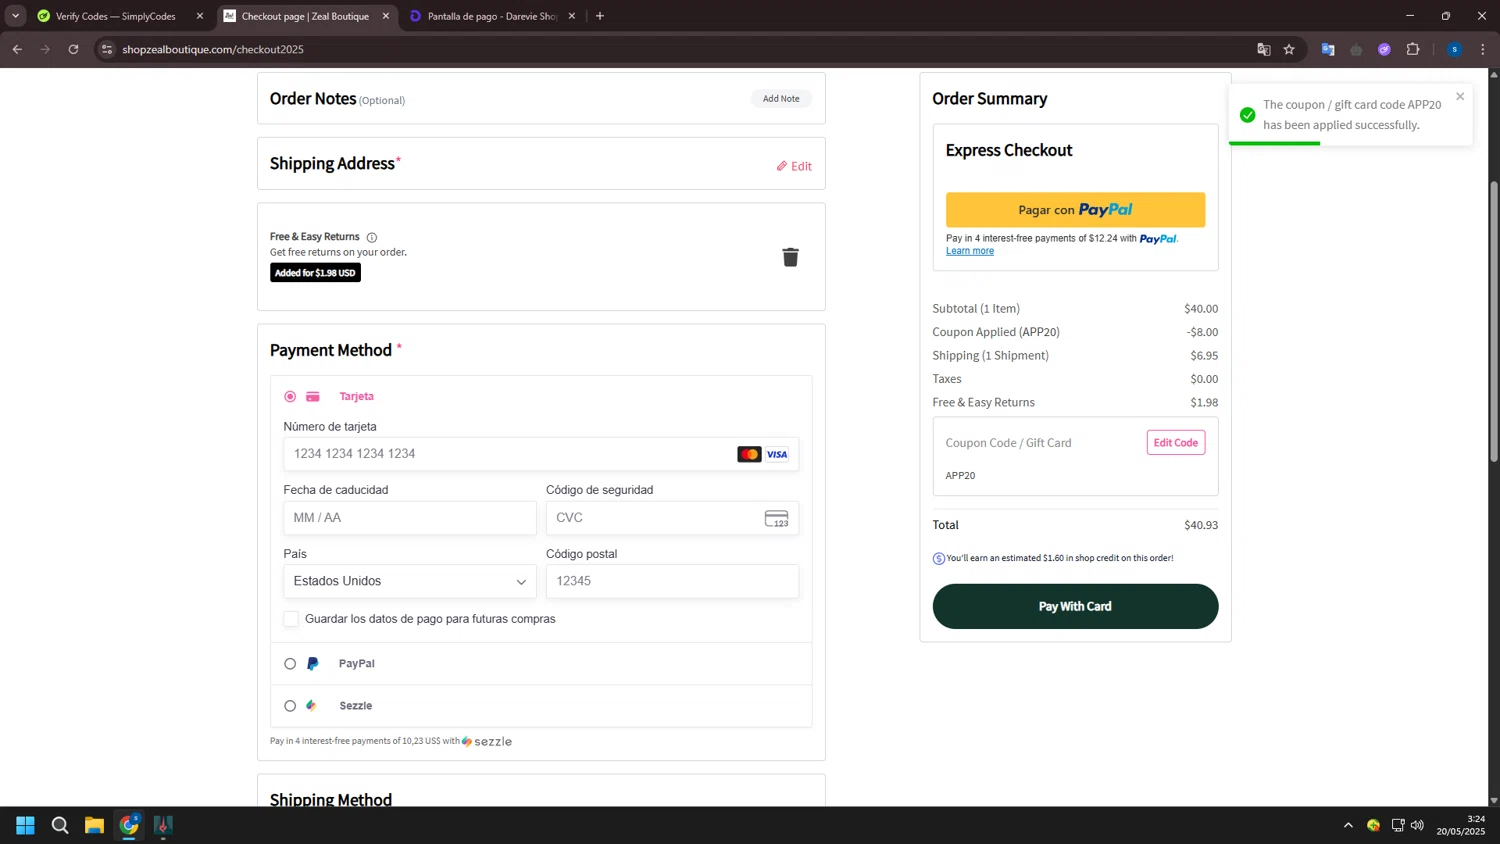Image resolution: width=1500 pixels, height=844 pixels.
Task: Open País dropdown showing Estados Unidos
Action: pyautogui.click(x=410, y=581)
